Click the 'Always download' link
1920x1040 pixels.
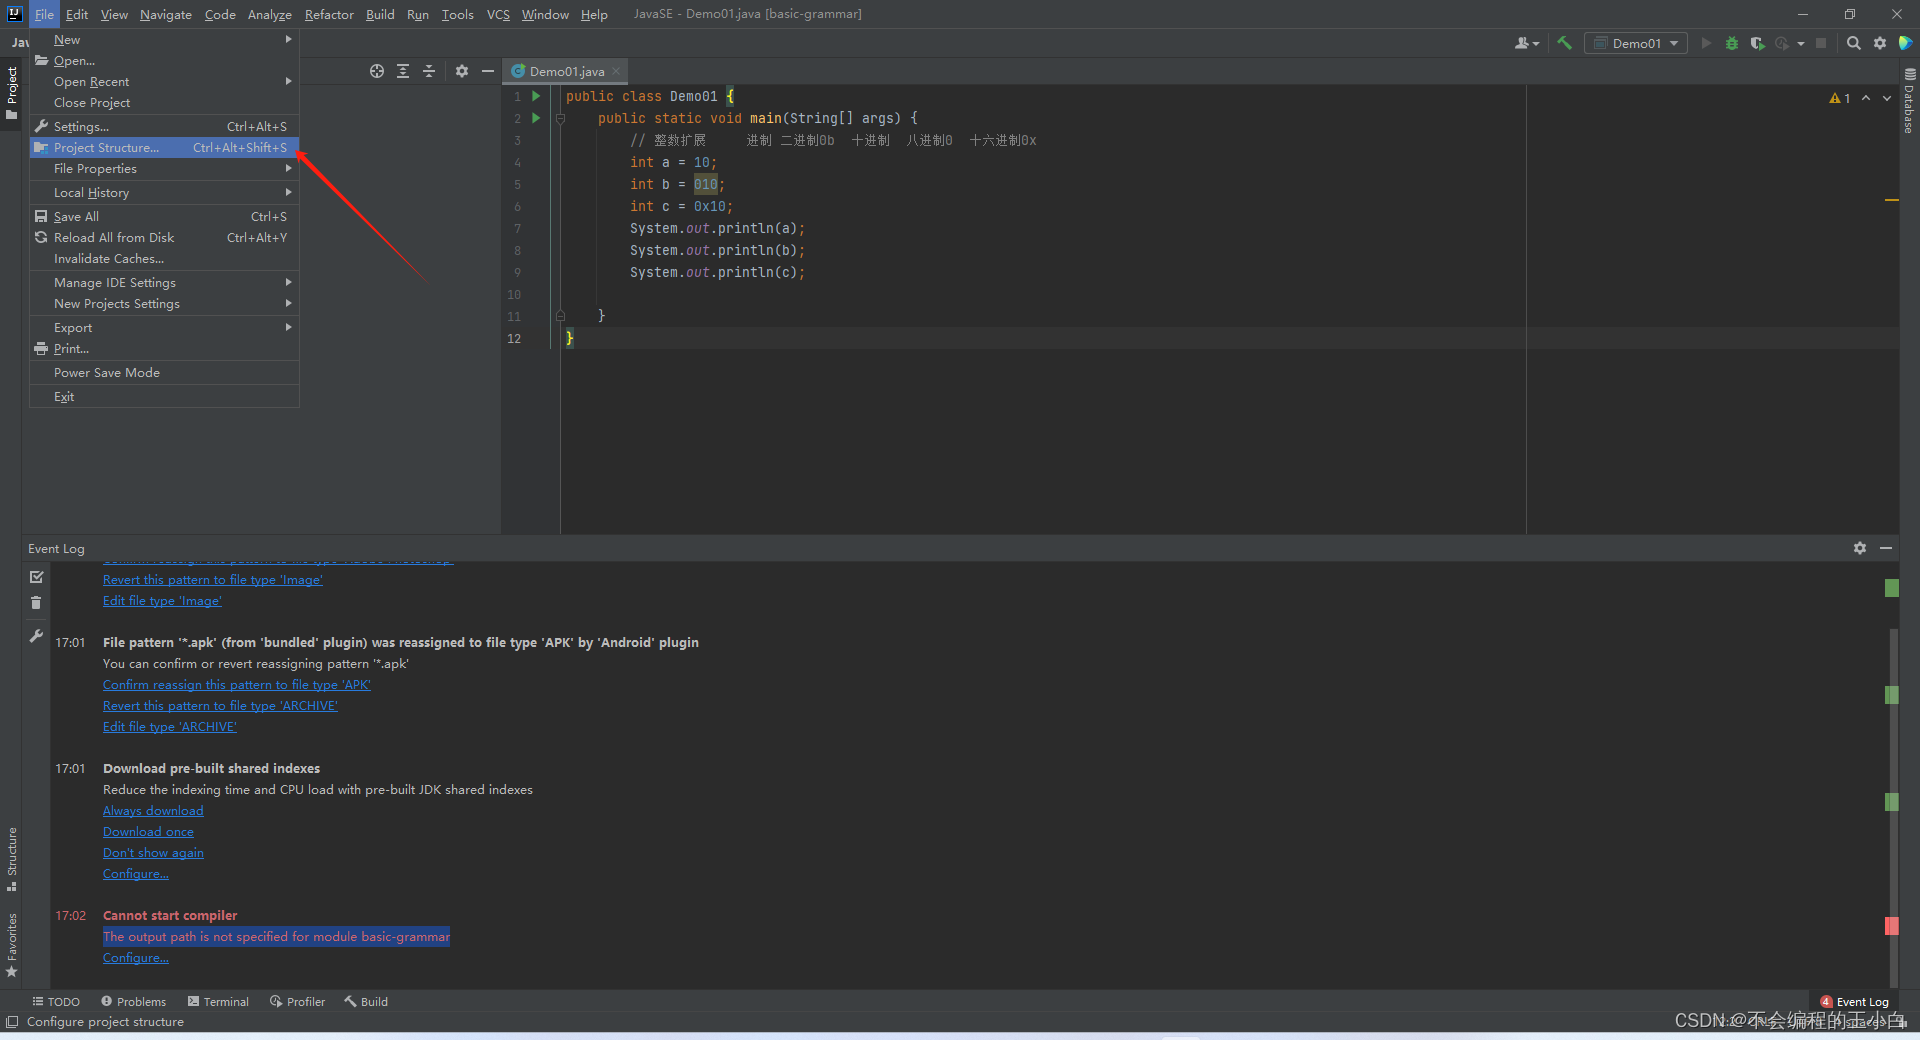click(153, 811)
